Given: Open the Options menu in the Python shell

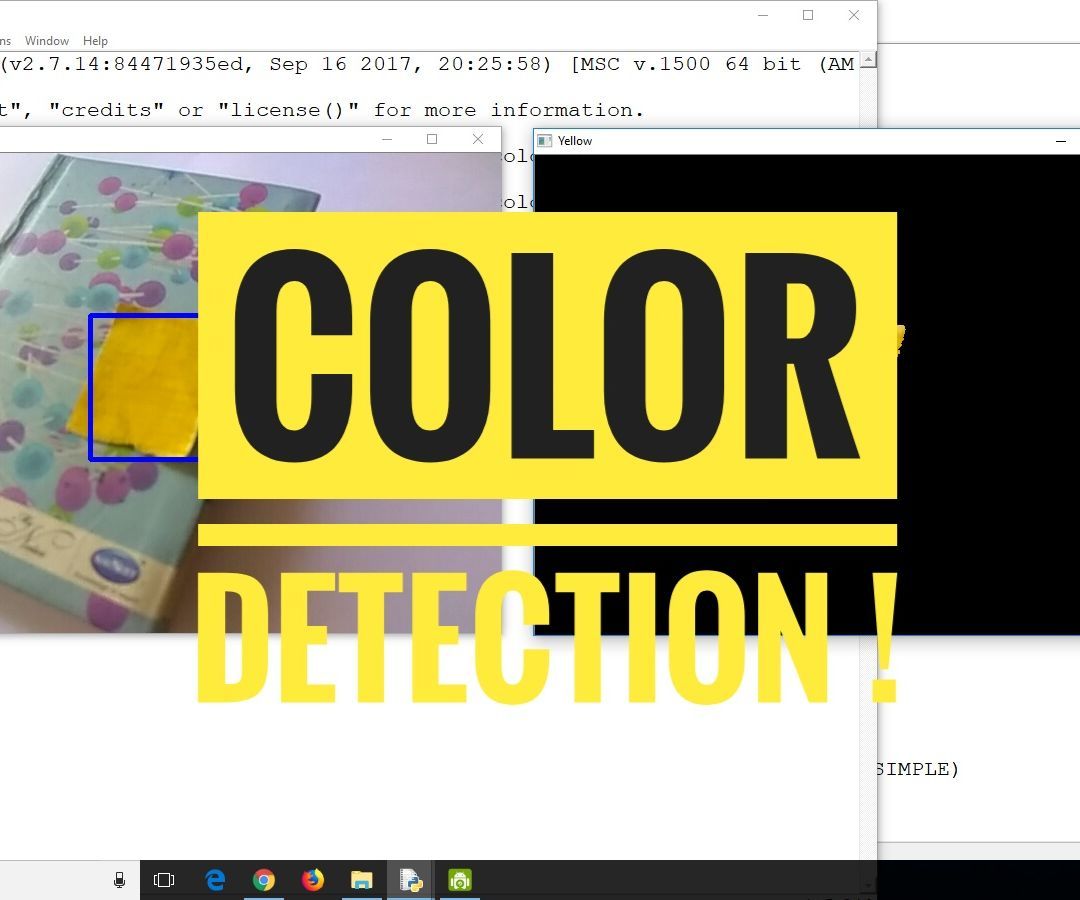Looking at the screenshot, I should [x=5, y=41].
